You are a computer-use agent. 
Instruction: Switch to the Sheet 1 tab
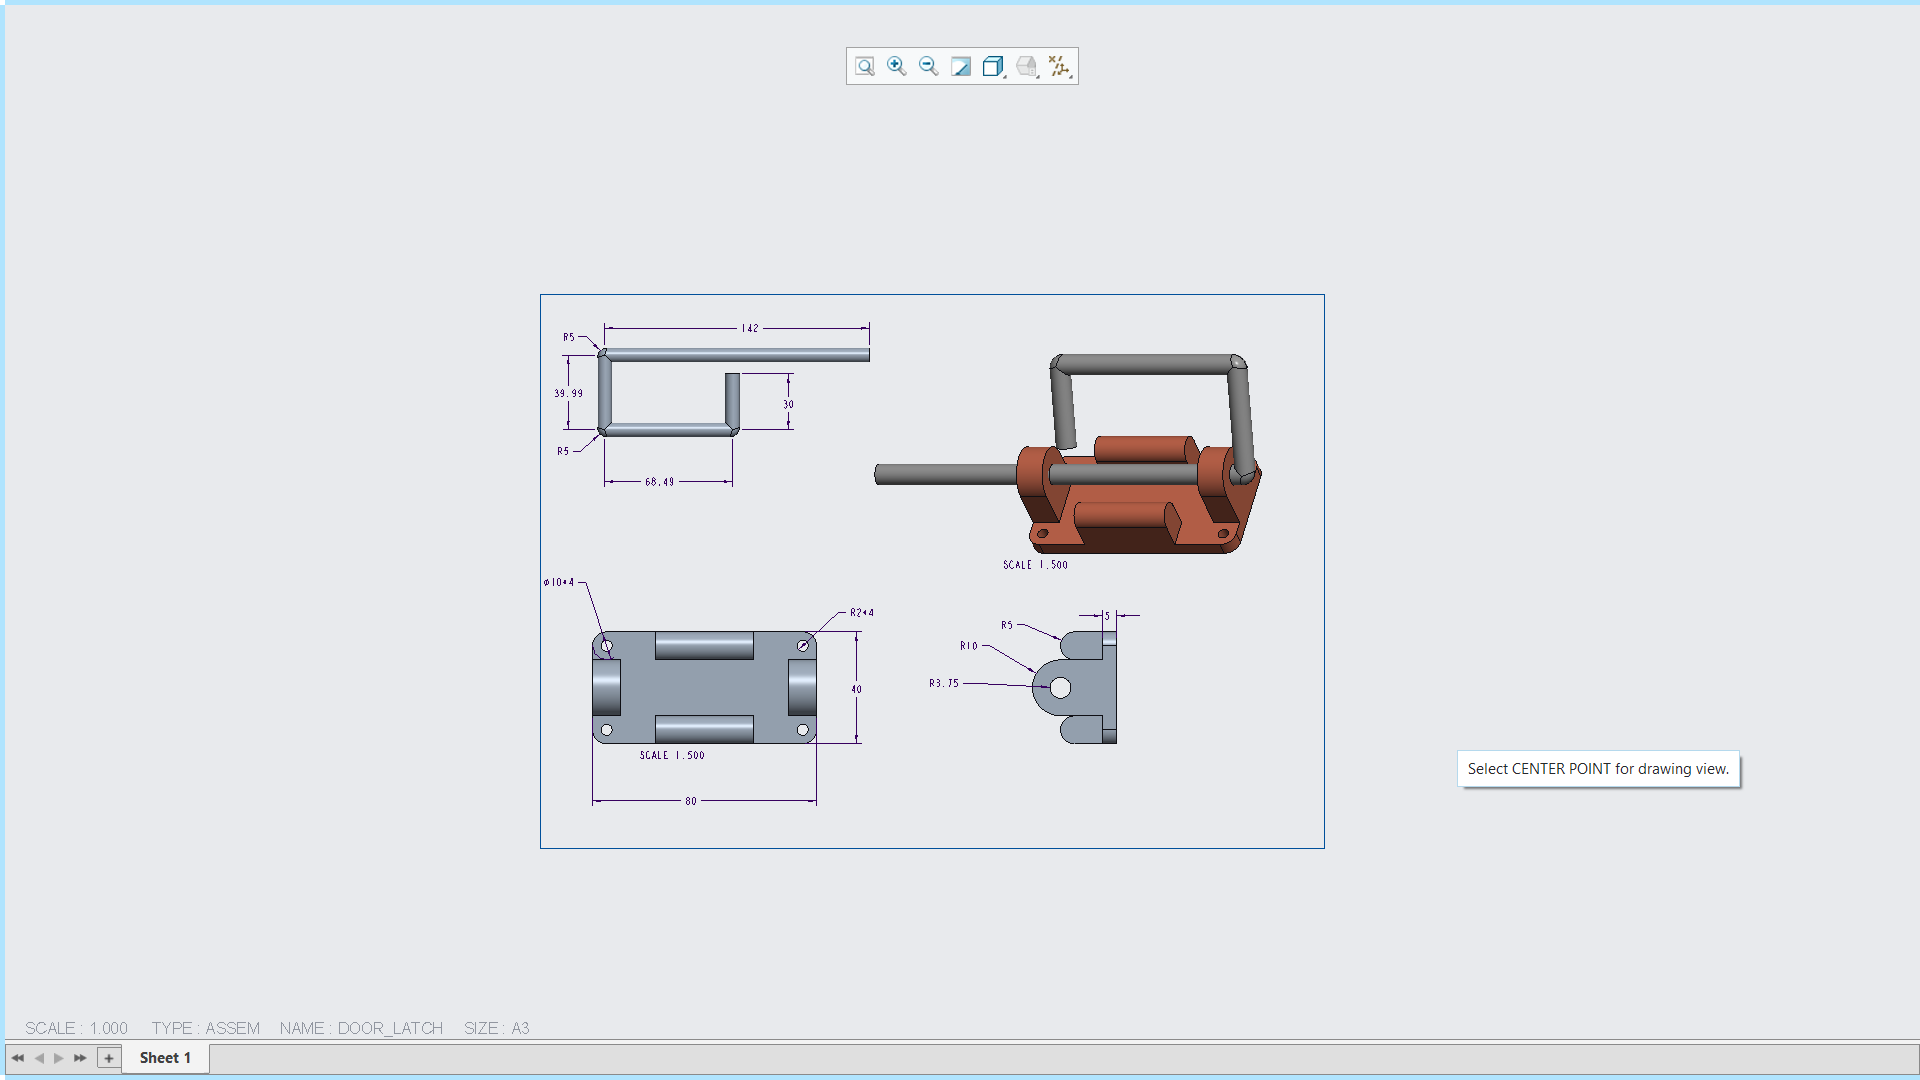(x=164, y=1058)
